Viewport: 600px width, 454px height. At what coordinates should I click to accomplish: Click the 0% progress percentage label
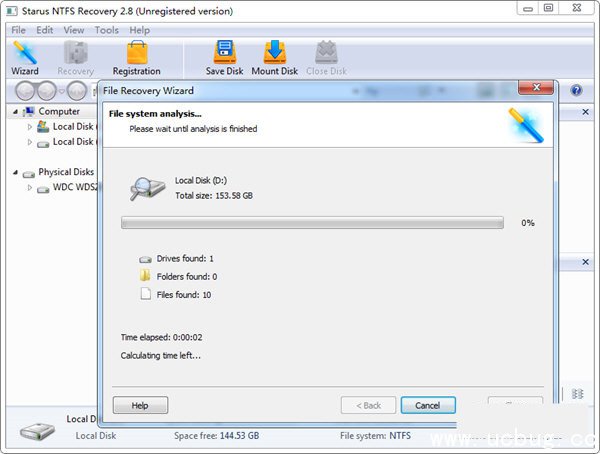(528, 223)
